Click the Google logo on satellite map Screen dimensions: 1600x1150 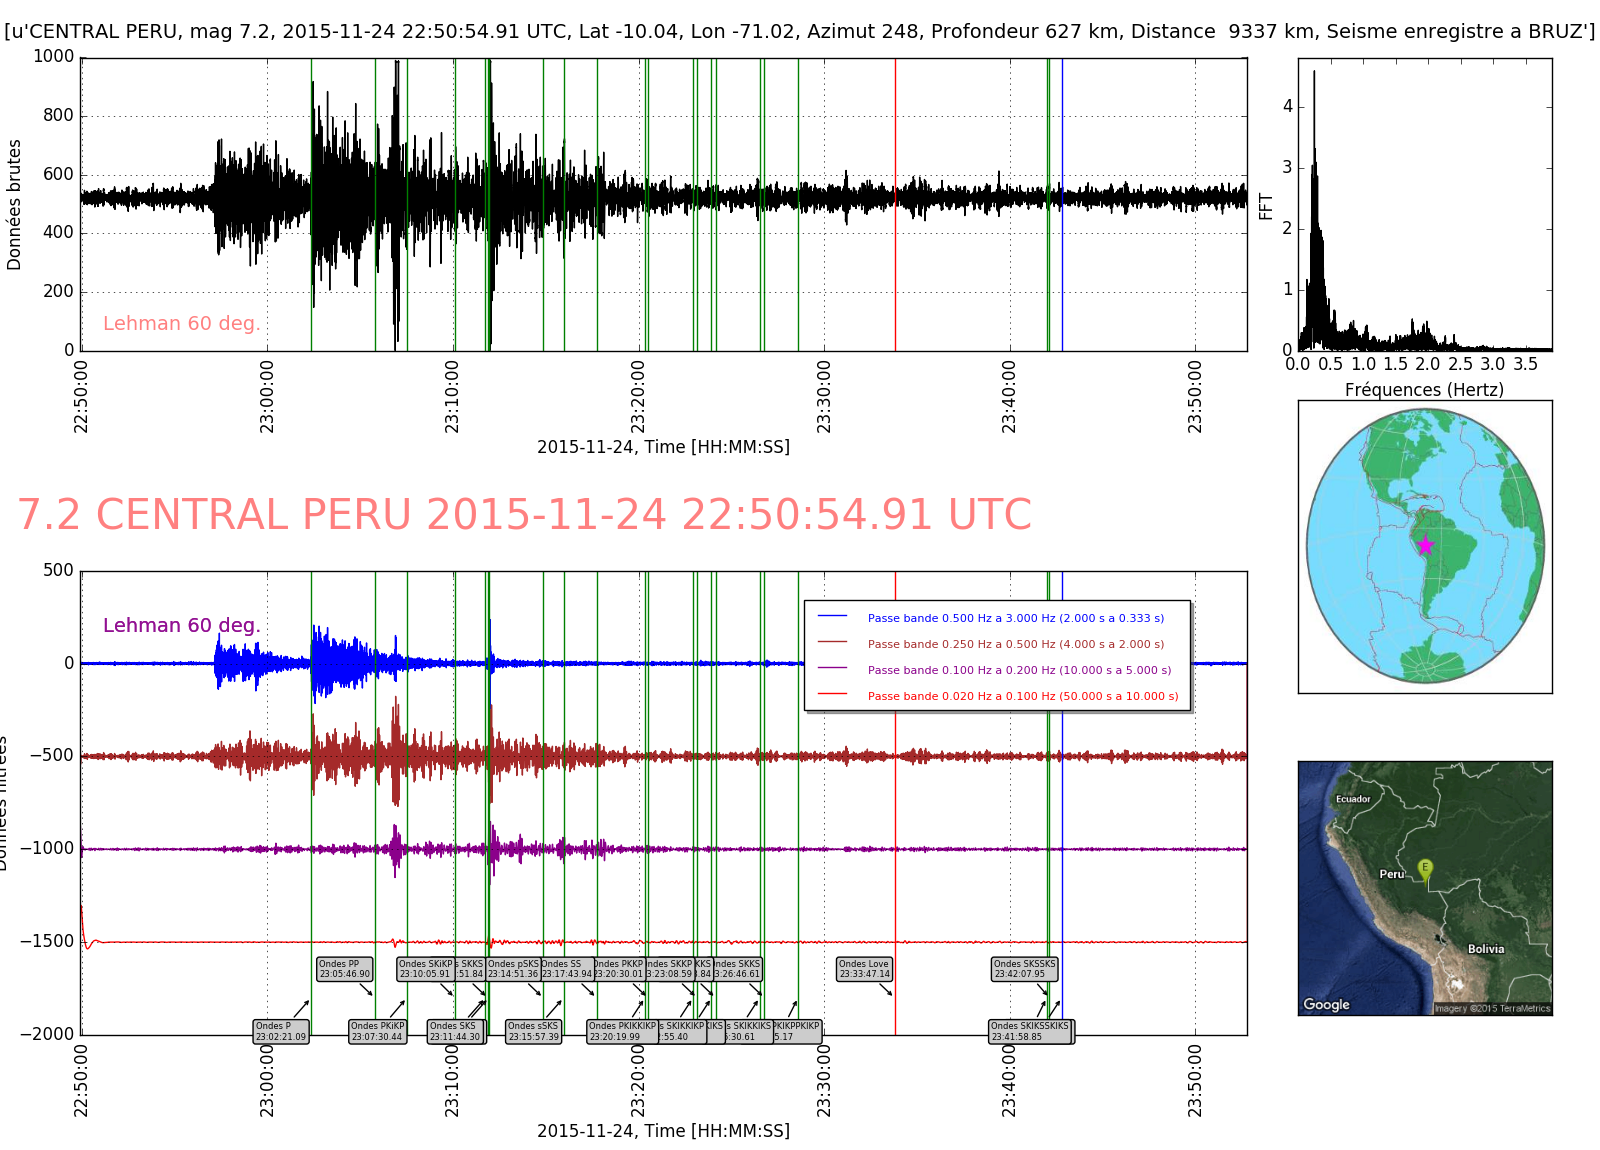click(1326, 1004)
